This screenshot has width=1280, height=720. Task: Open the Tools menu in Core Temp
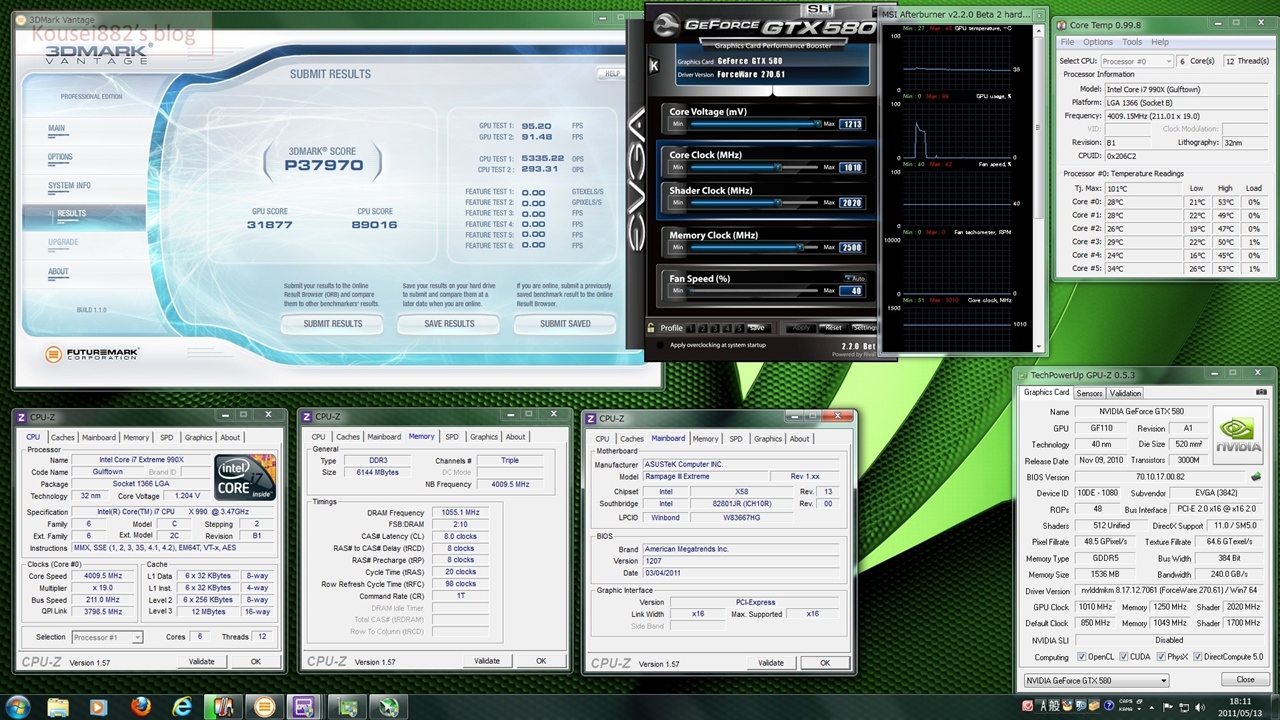(1132, 42)
